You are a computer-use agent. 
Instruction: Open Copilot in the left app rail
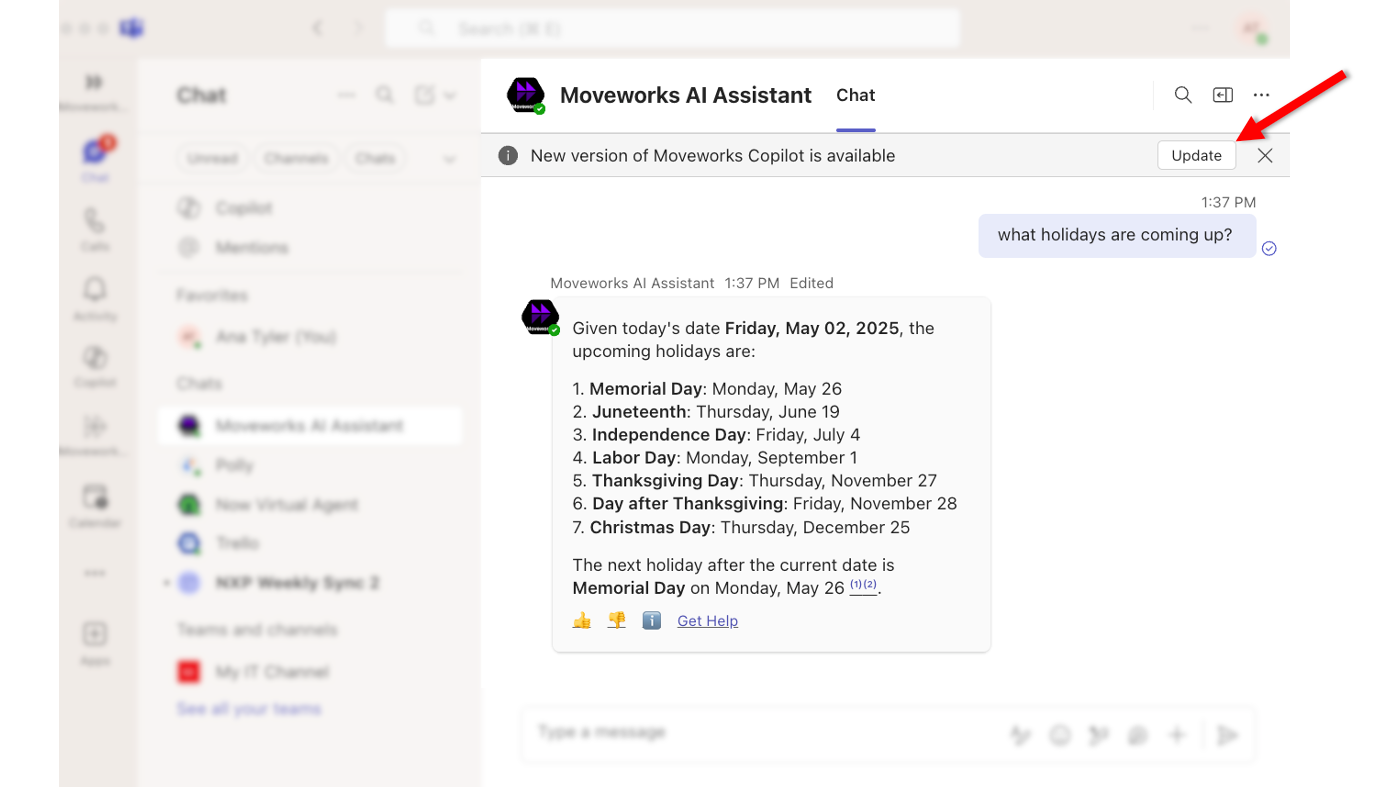pos(95,366)
